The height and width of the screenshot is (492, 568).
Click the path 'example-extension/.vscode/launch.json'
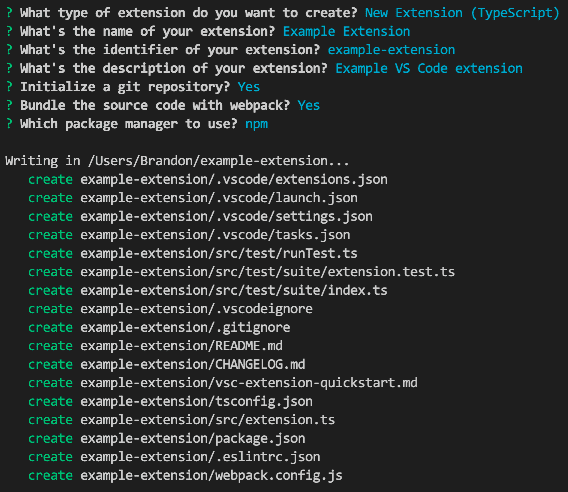click(x=219, y=198)
